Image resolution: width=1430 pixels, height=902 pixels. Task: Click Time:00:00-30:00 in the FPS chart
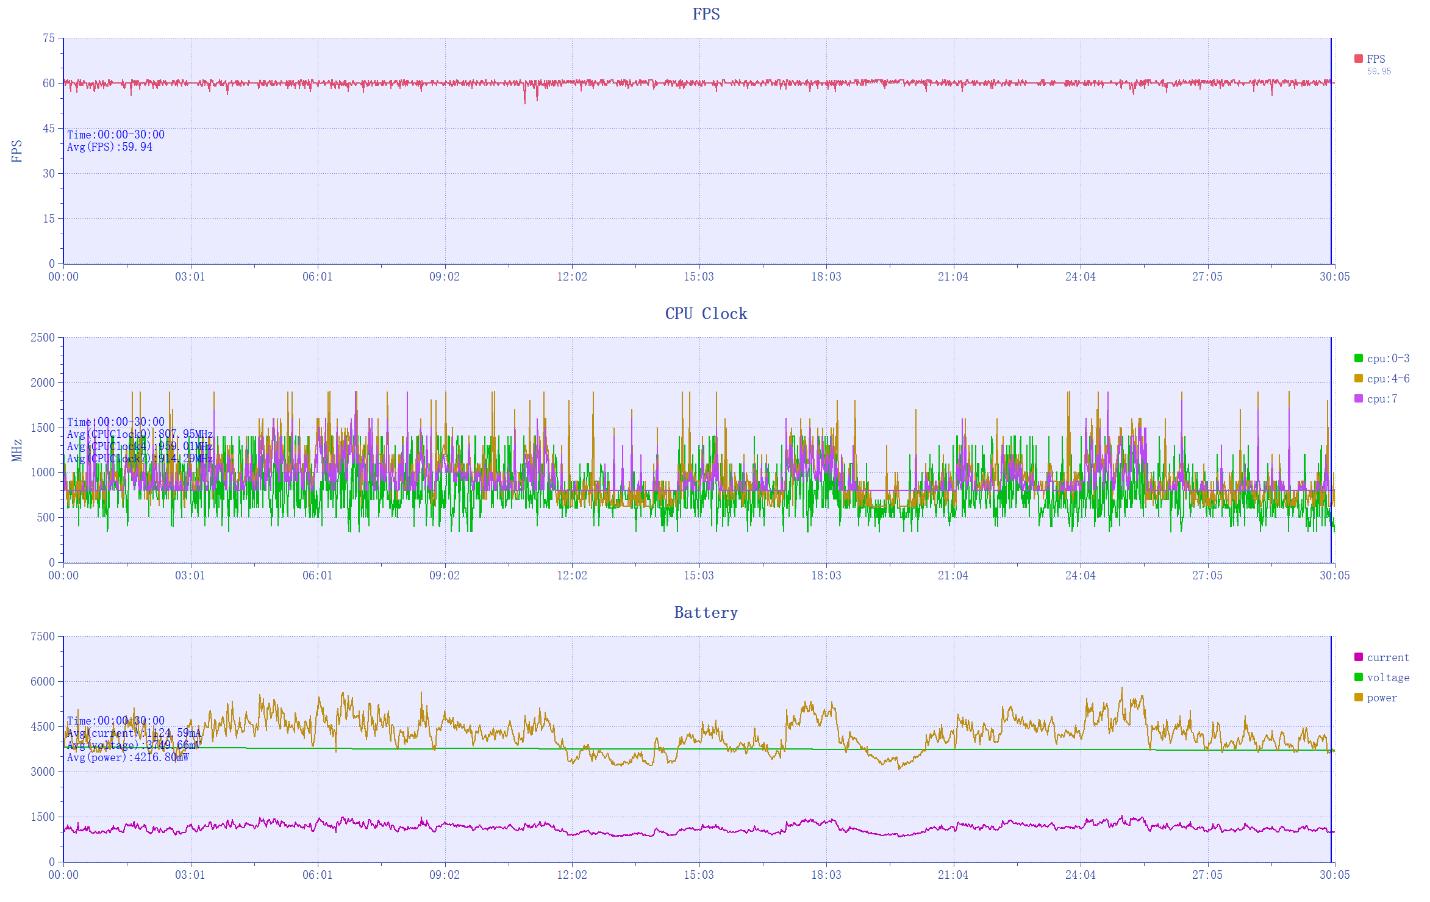(x=116, y=135)
